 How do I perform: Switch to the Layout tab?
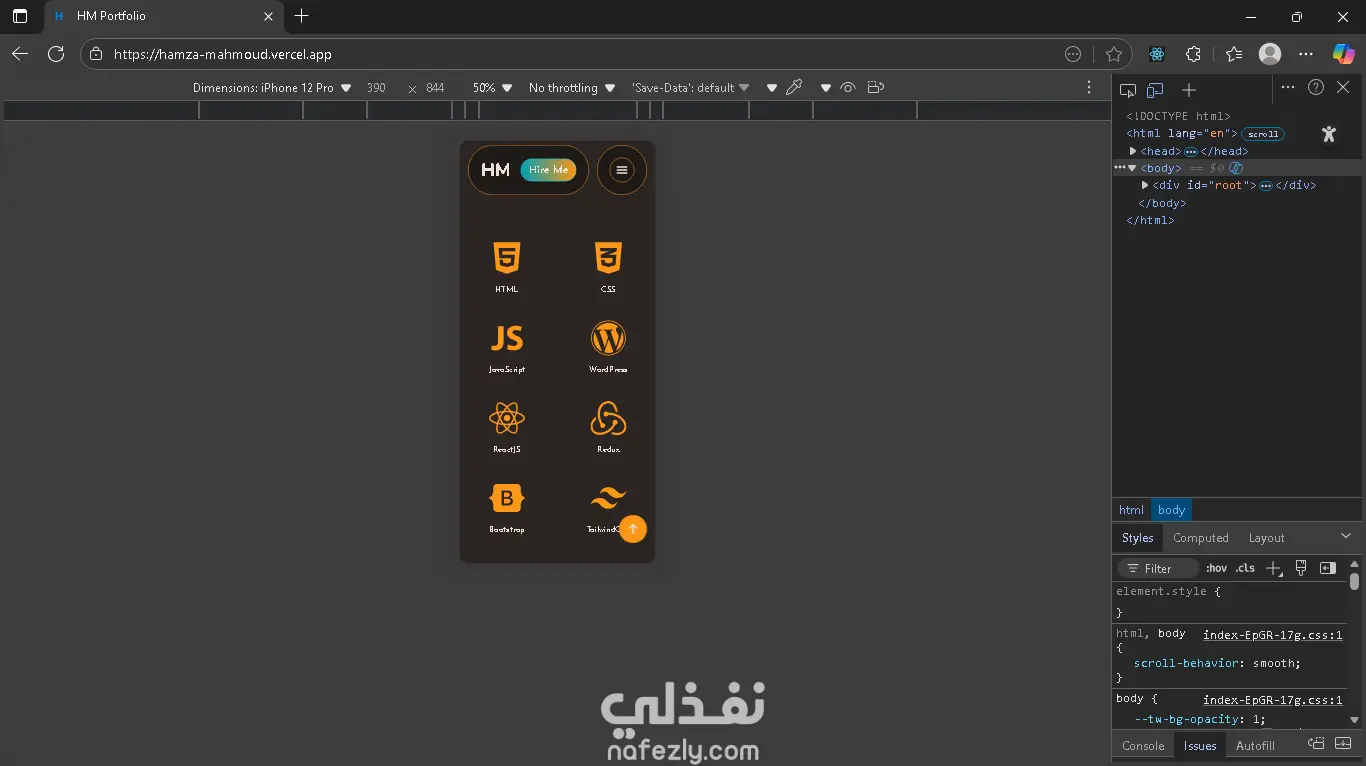(x=1266, y=538)
